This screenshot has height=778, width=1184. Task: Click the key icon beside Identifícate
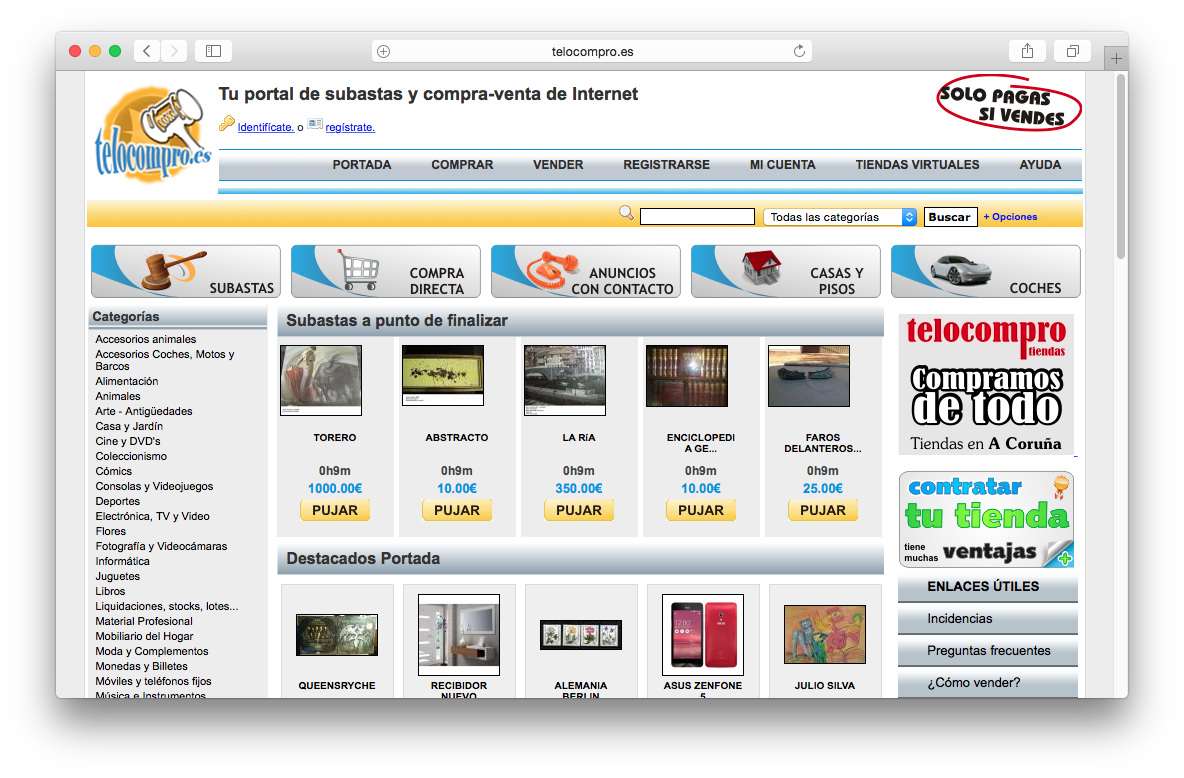[x=227, y=124]
